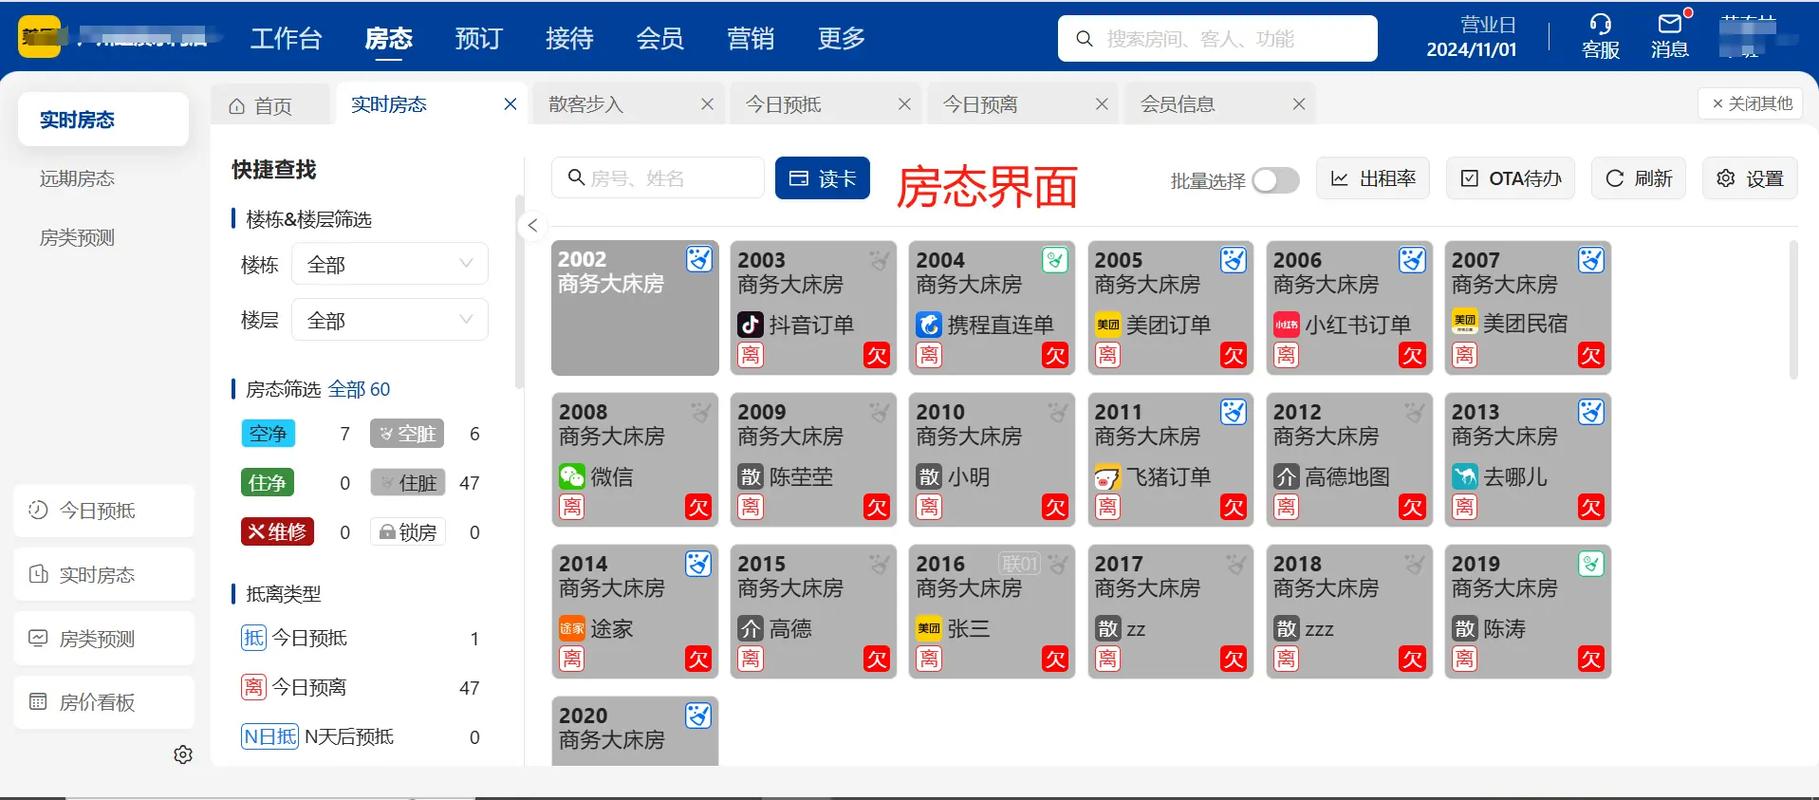The height and width of the screenshot is (800, 1819).
Task: Filter rooms by 维修 status
Action: pos(277,531)
